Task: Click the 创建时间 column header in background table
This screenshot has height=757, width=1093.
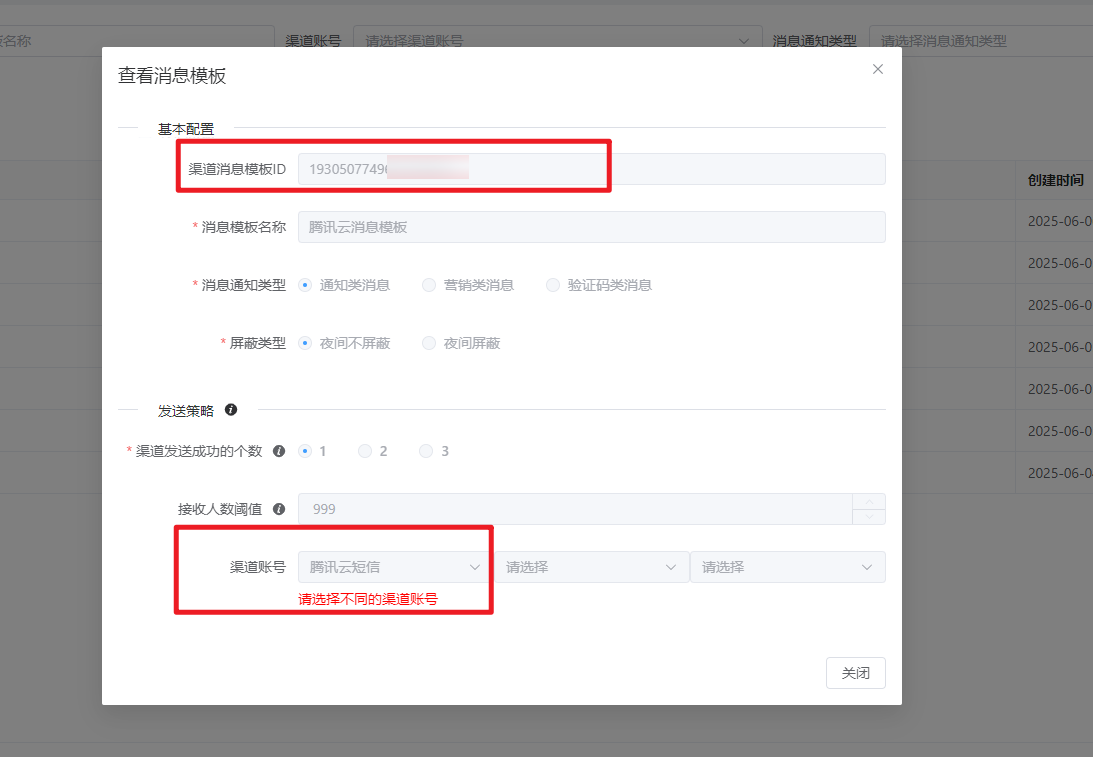Action: [x=1055, y=180]
